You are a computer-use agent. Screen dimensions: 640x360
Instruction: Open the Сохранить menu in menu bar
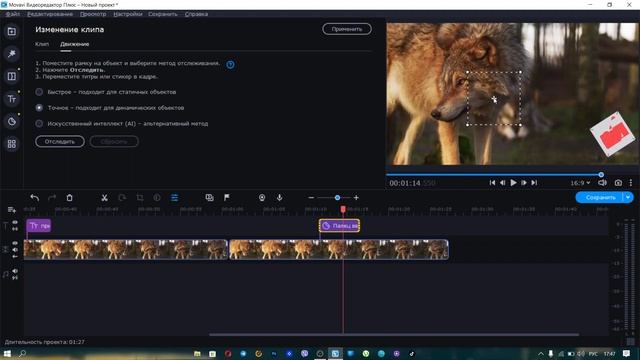(x=163, y=14)
